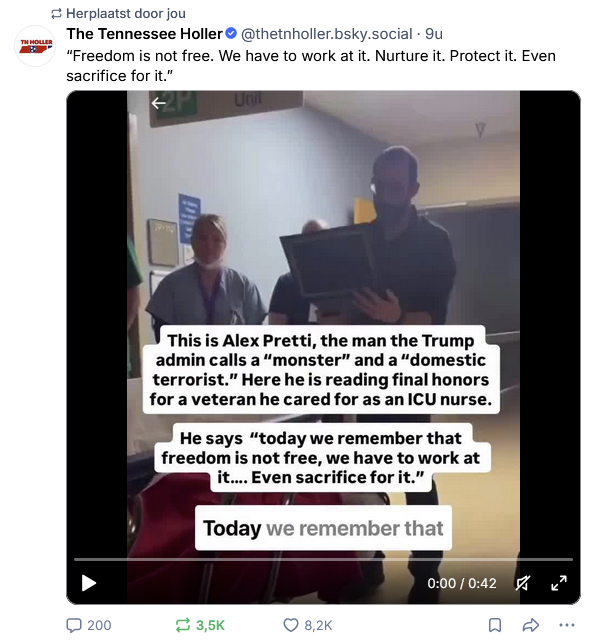Click the "Herplaatst door jou" label

point(126,14)
